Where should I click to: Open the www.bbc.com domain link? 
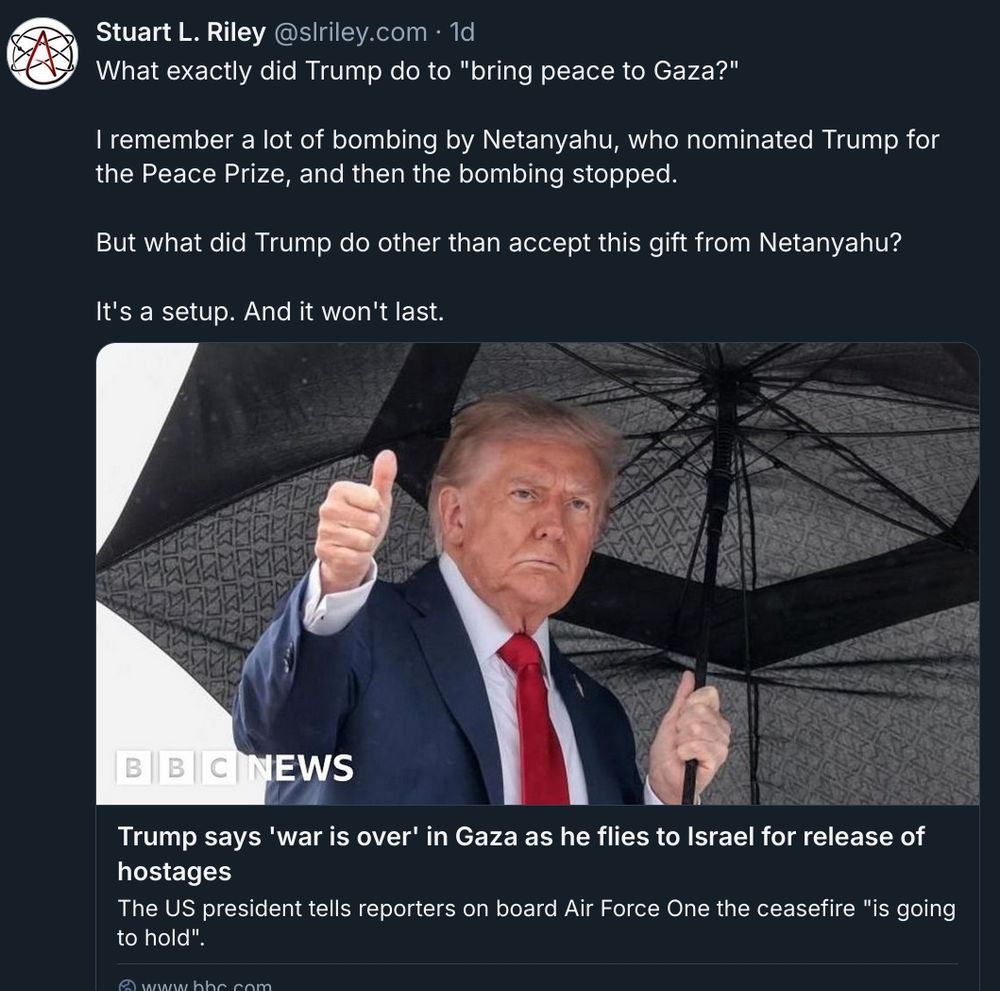coord(207,985)
